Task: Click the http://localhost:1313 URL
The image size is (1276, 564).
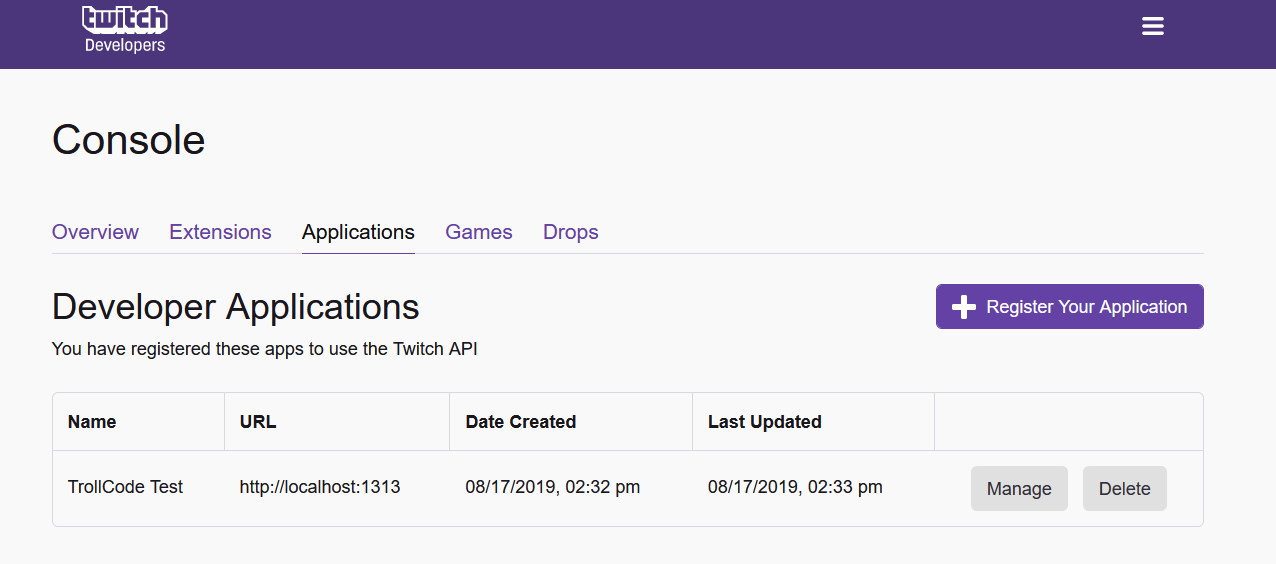Action: pyautogui.click(x=320, y=487)
